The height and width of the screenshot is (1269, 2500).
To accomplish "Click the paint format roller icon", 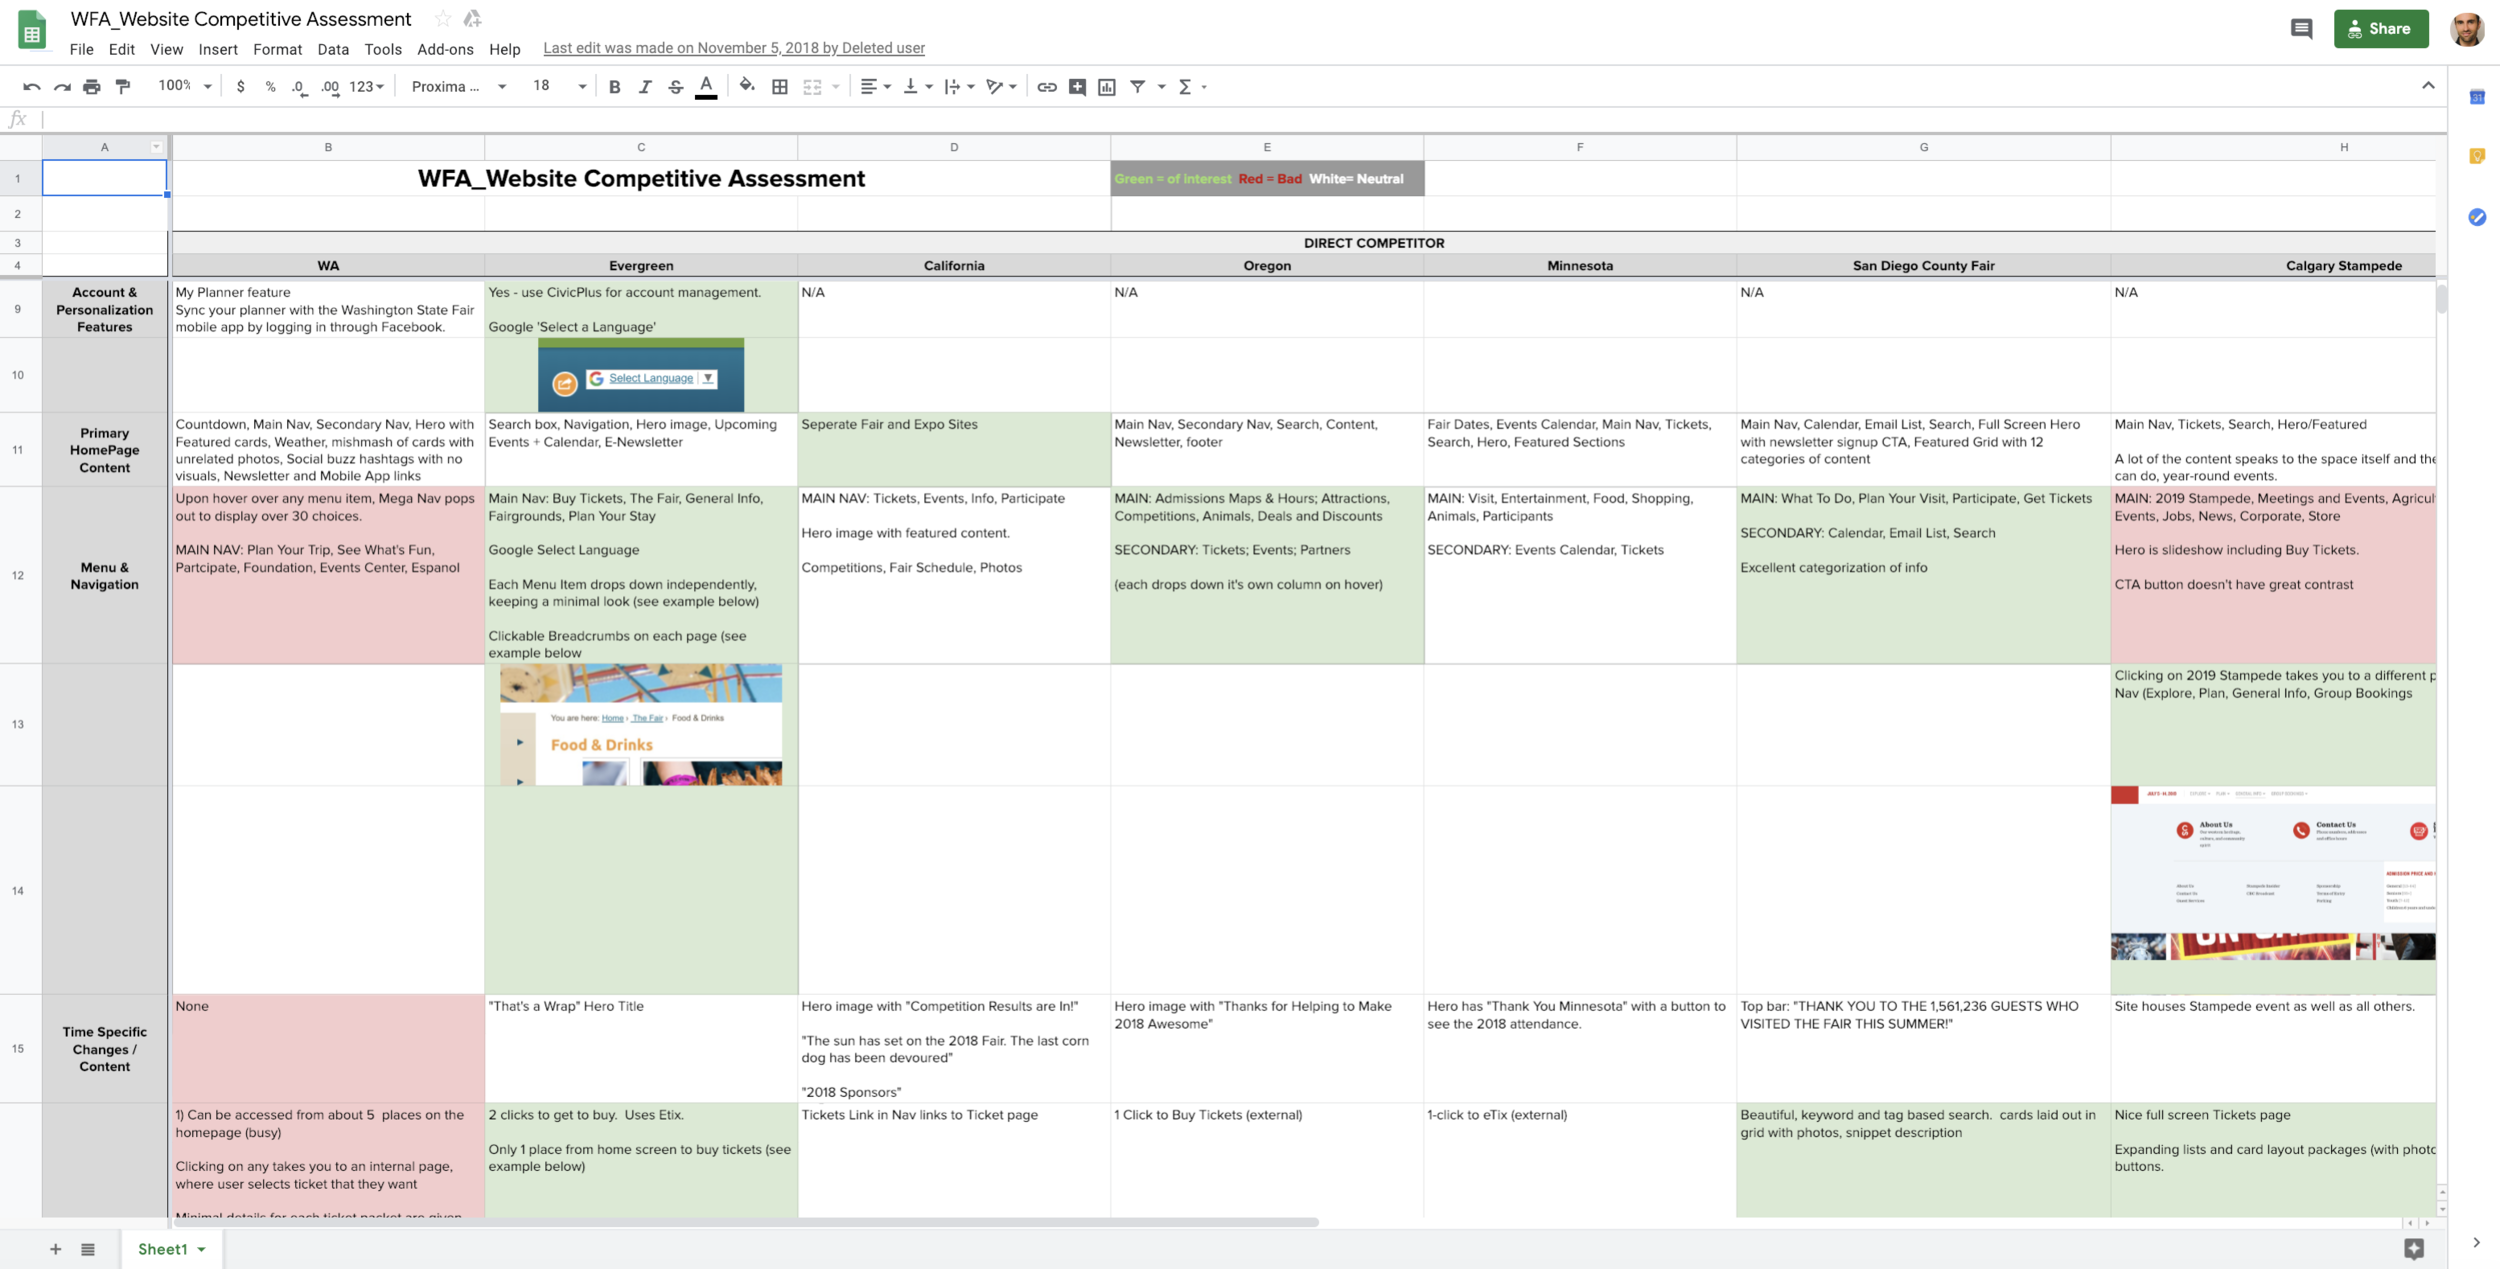I will coord(123,87).
